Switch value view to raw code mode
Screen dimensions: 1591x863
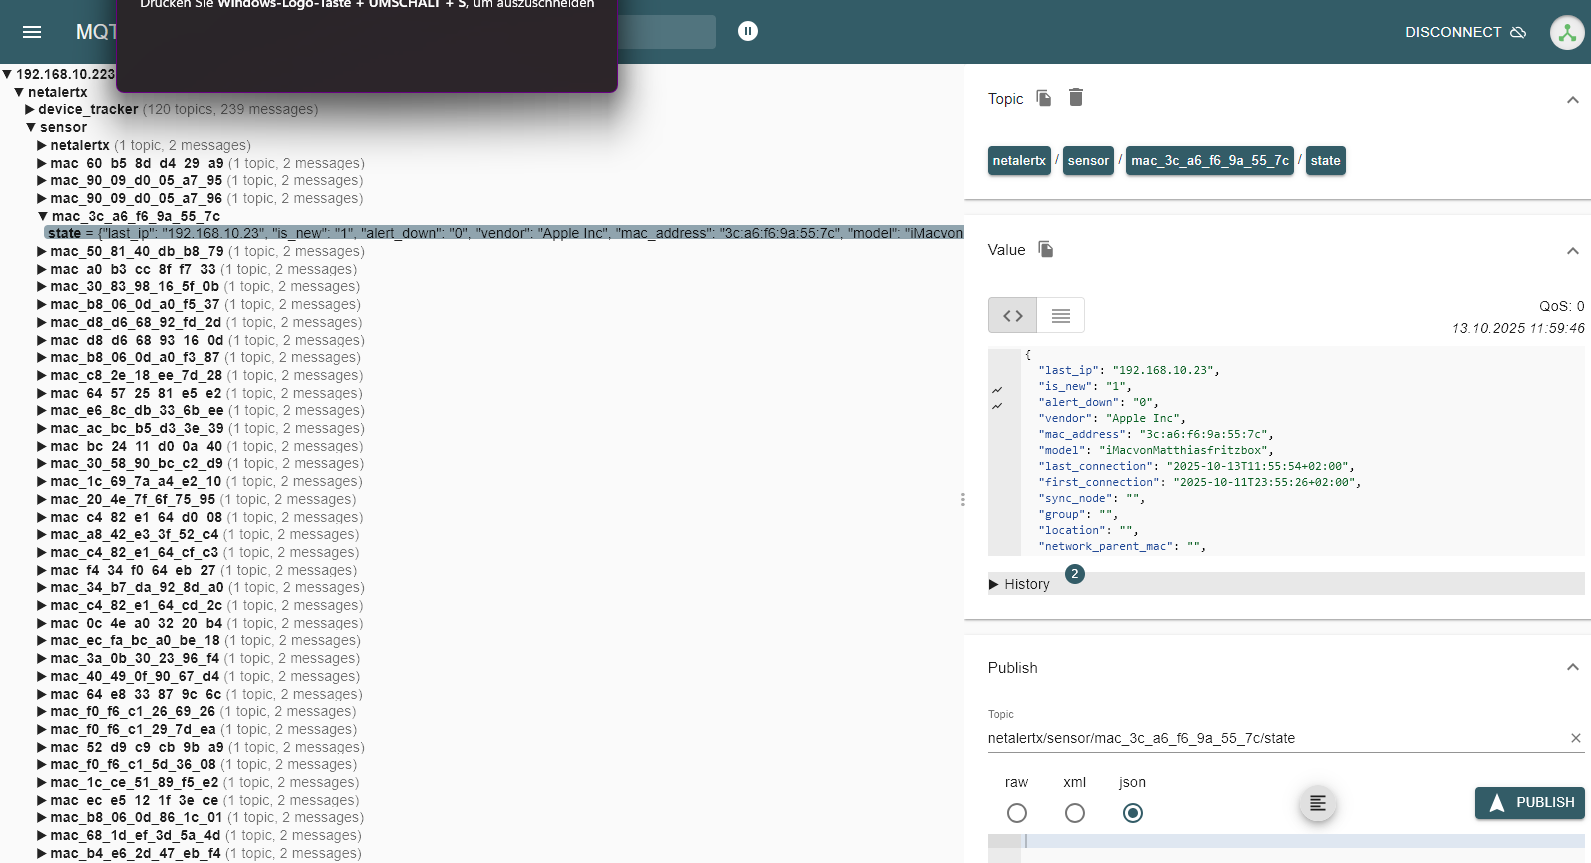coord(1012,316)
